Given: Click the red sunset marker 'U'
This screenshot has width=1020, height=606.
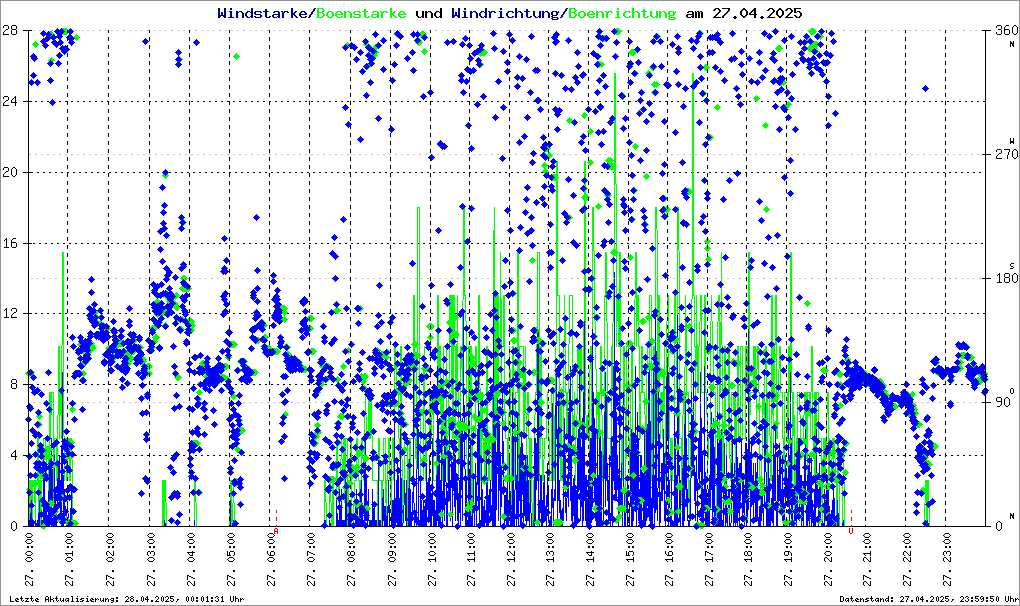Looking at the screenshot, I should pos(851,531).
